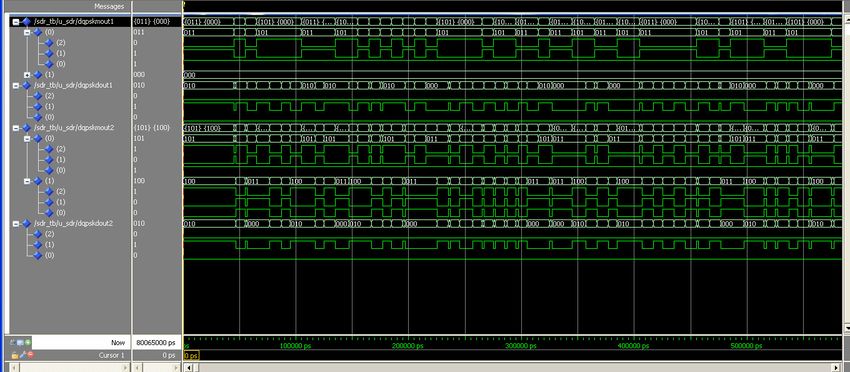Viewport: 850px width, 372px height.
Task: Click down arrow of waveform vertical scrollbar
Action: click(x=847, y=328)
